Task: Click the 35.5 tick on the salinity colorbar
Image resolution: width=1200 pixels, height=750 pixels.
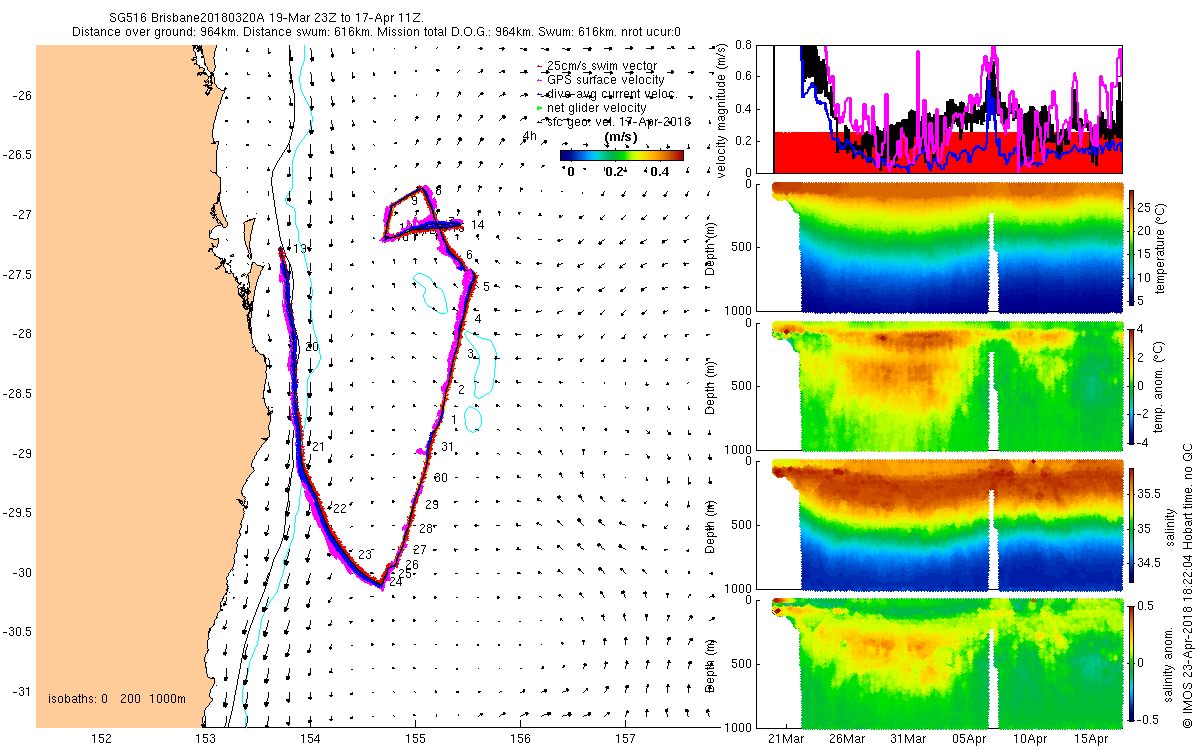Action: tap(1151, 494)
